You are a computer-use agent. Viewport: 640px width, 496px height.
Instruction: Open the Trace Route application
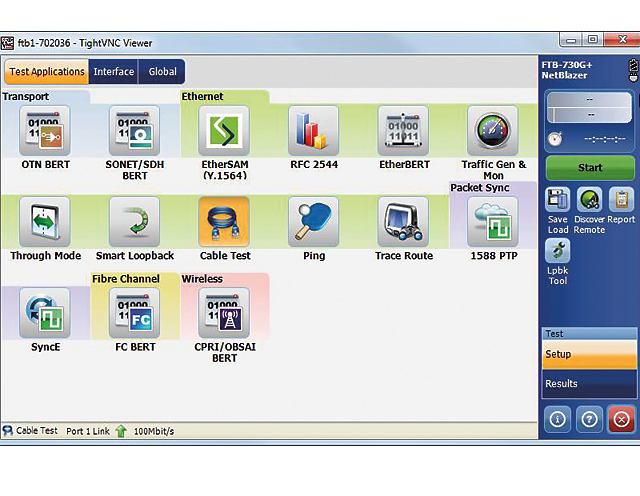pyautogui.click(x=403, y=222)
